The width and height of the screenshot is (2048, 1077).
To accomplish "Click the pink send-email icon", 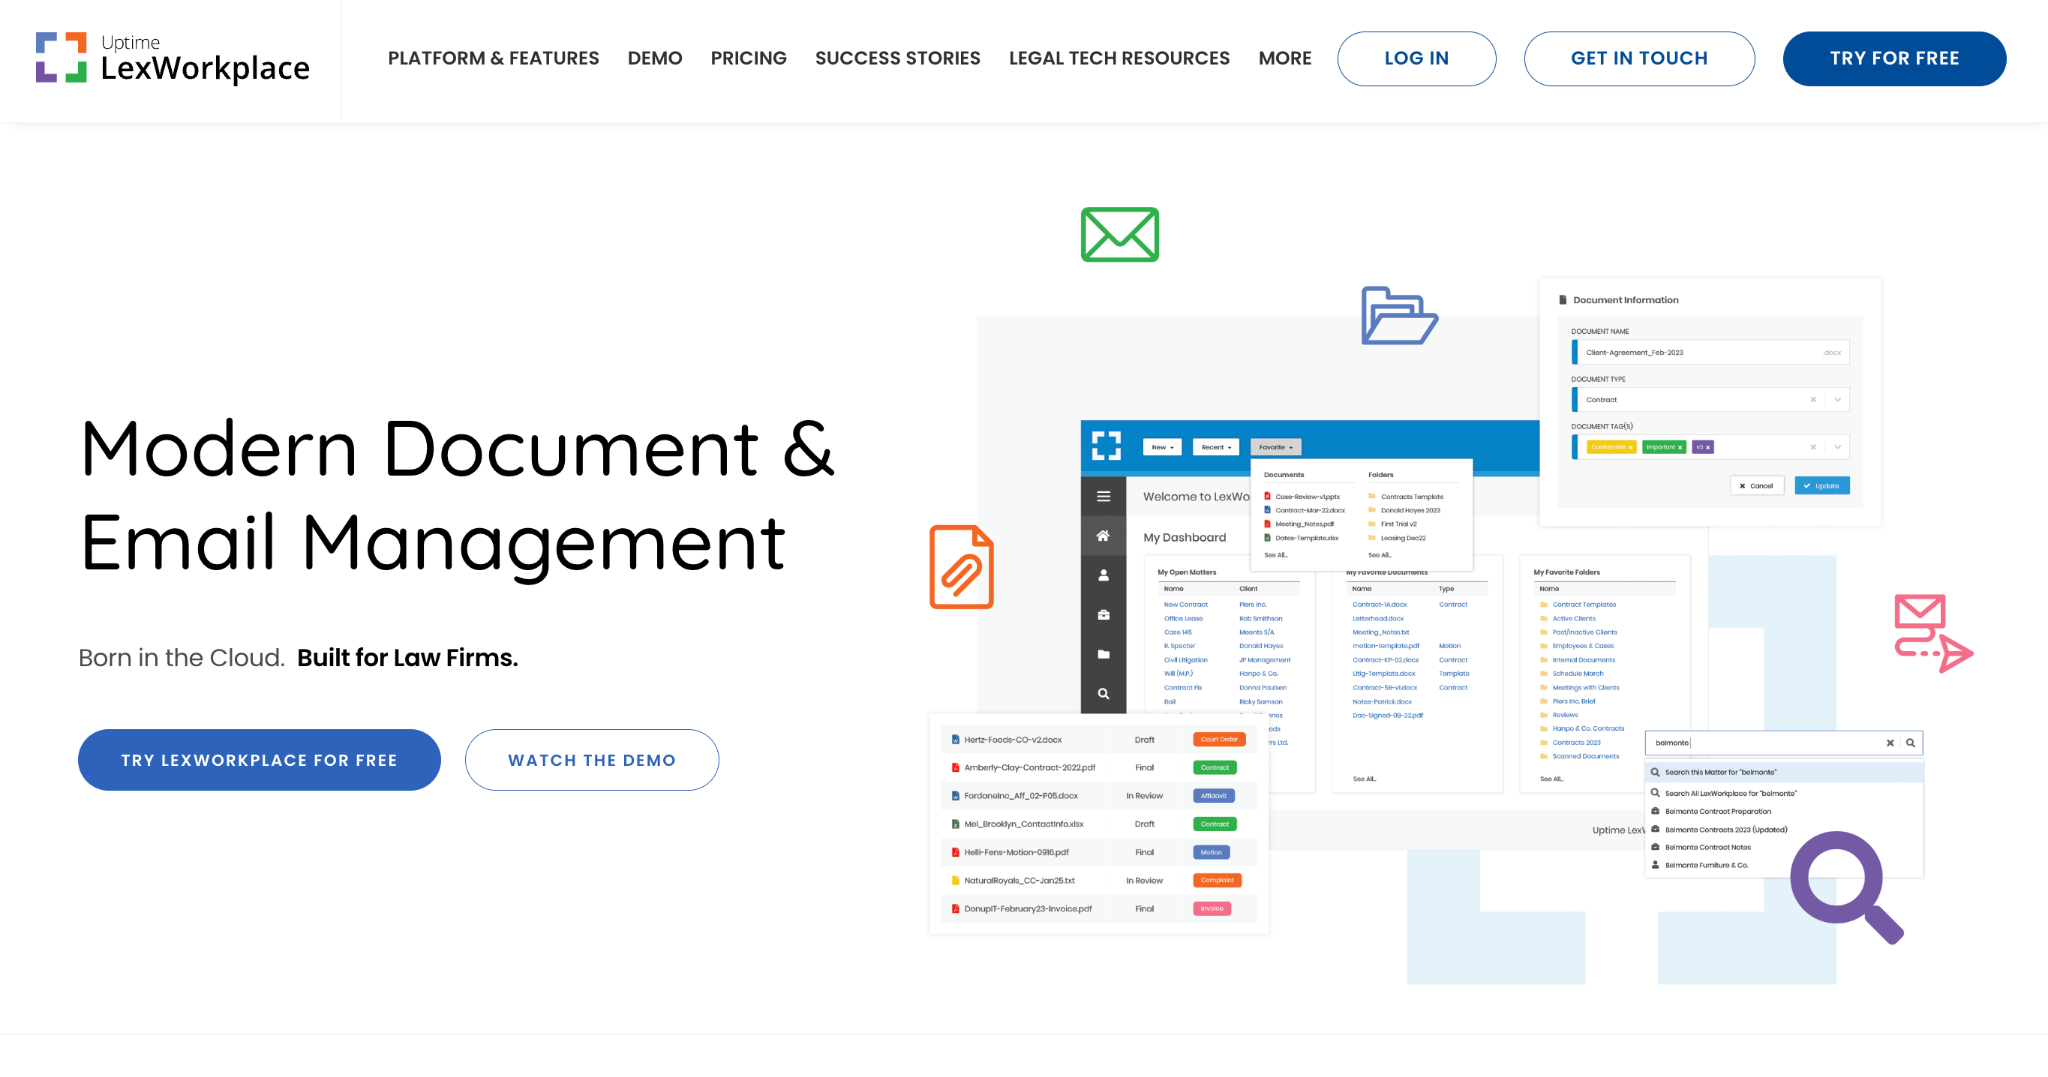I will [1933, 633].
